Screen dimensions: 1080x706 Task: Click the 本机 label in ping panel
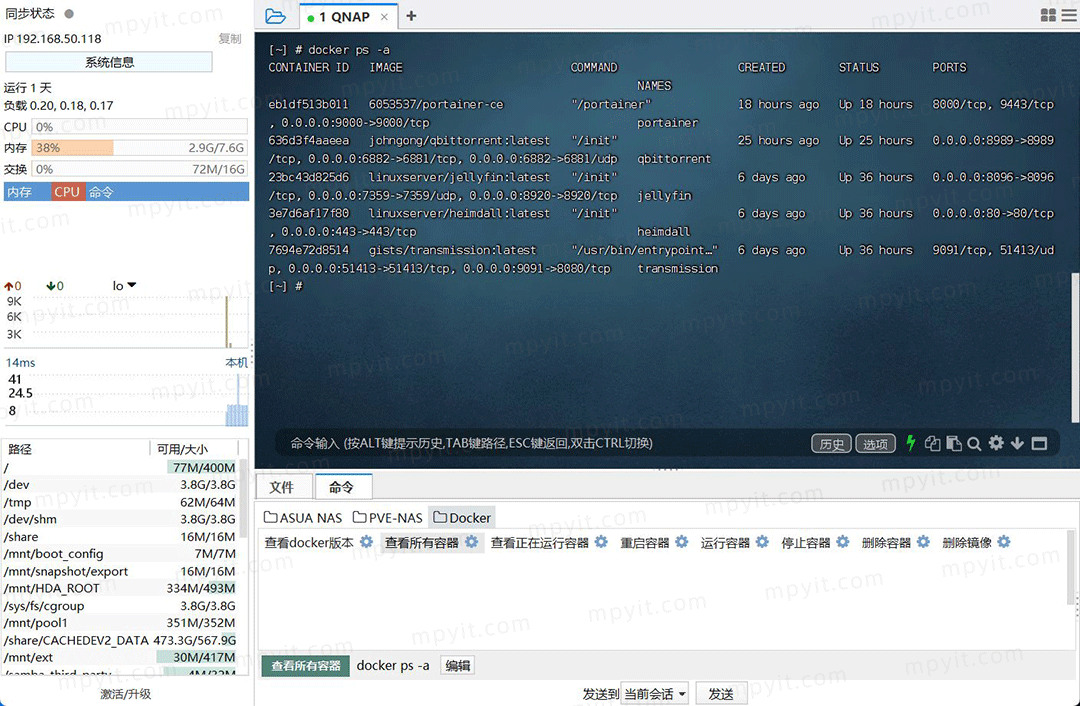[236, 362]
